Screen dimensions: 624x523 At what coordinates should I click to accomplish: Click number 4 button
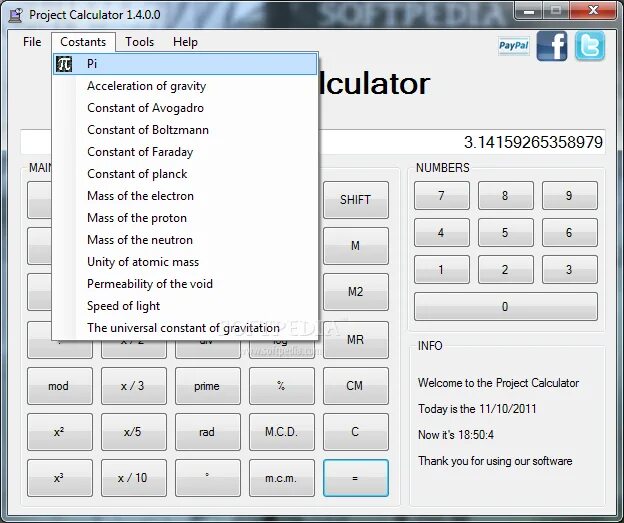(x=442, y=232)
